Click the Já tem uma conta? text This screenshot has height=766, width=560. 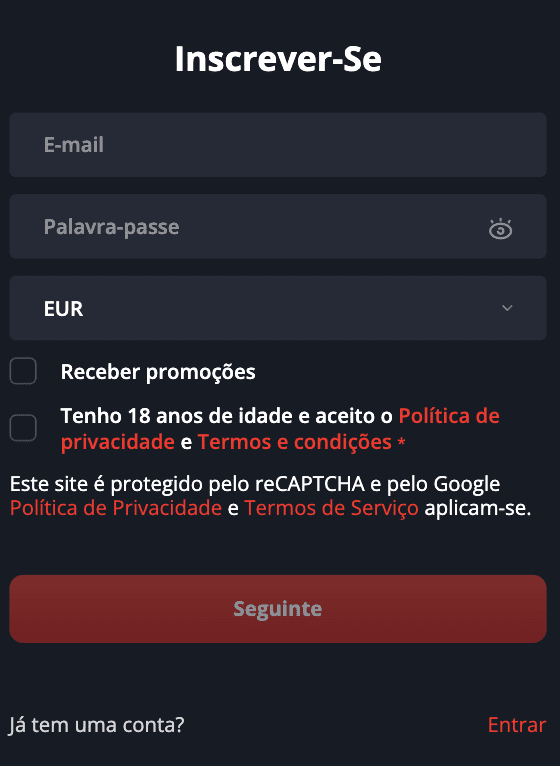pyautogui.click(x=97, y=725)
